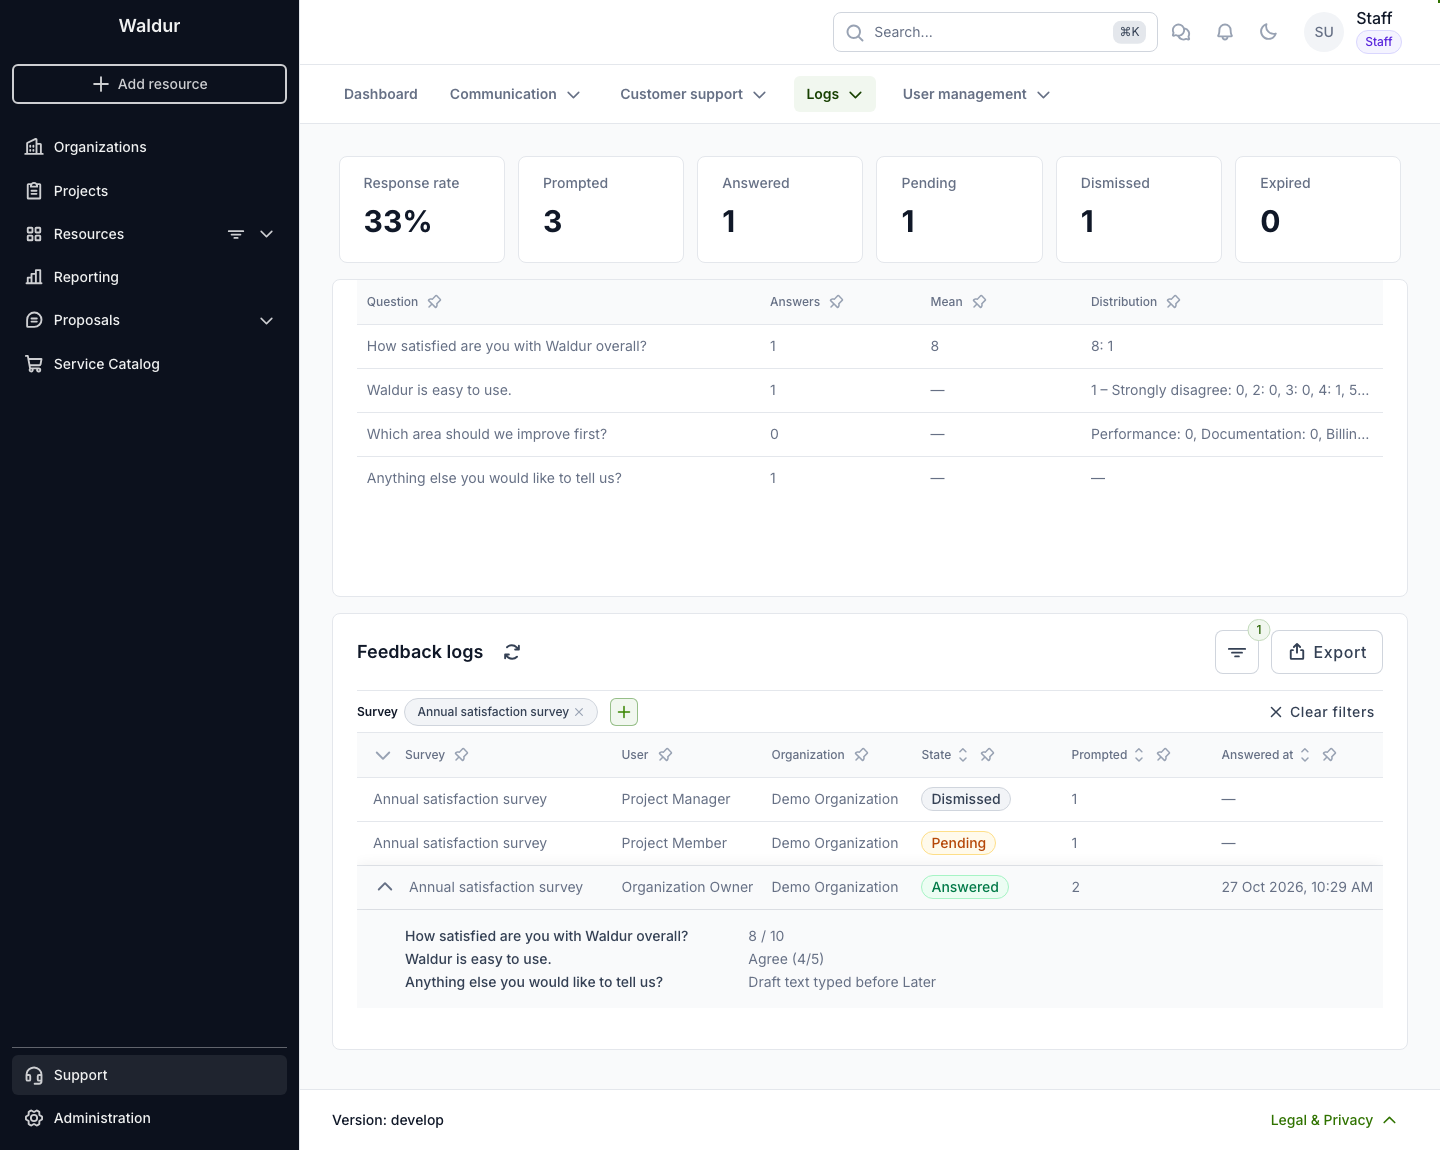Screen dimensions: 1440x1150
Task: Remove the Annual satisfaction survey filter chip
Action: tap(579, 712)
